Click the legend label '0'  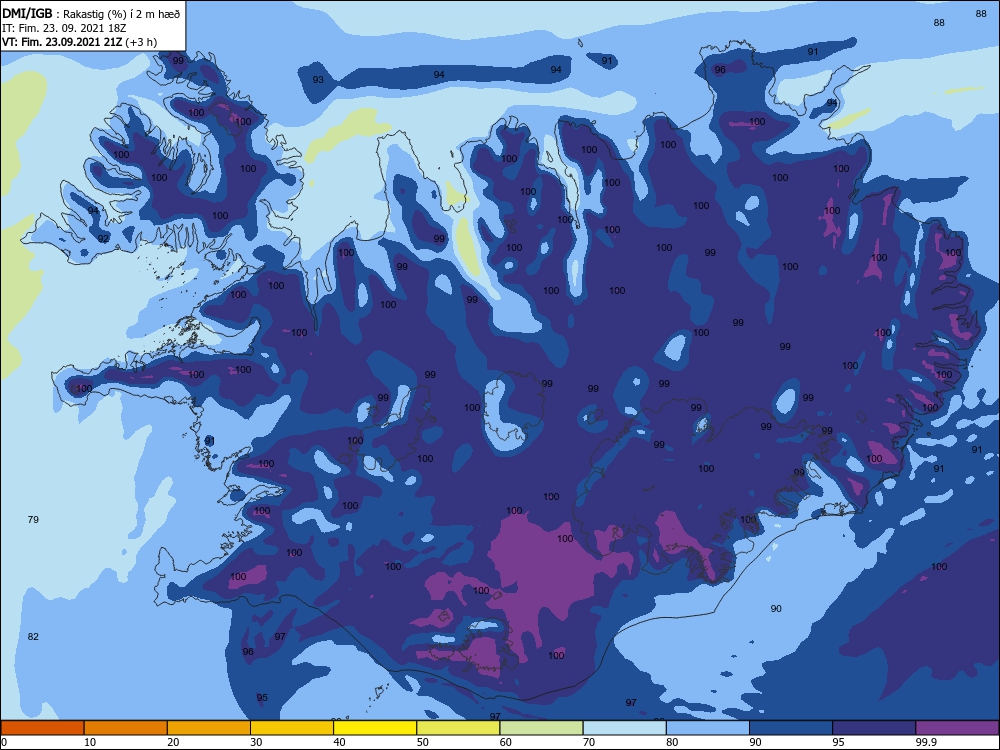pos(4,742)
